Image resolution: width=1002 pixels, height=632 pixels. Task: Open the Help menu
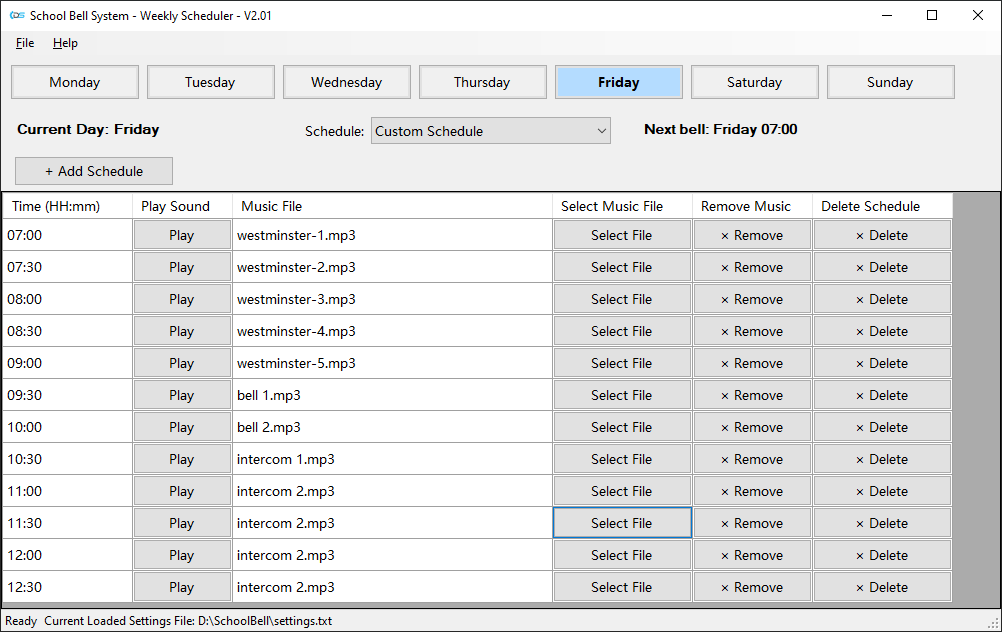[x=65, y=43]
